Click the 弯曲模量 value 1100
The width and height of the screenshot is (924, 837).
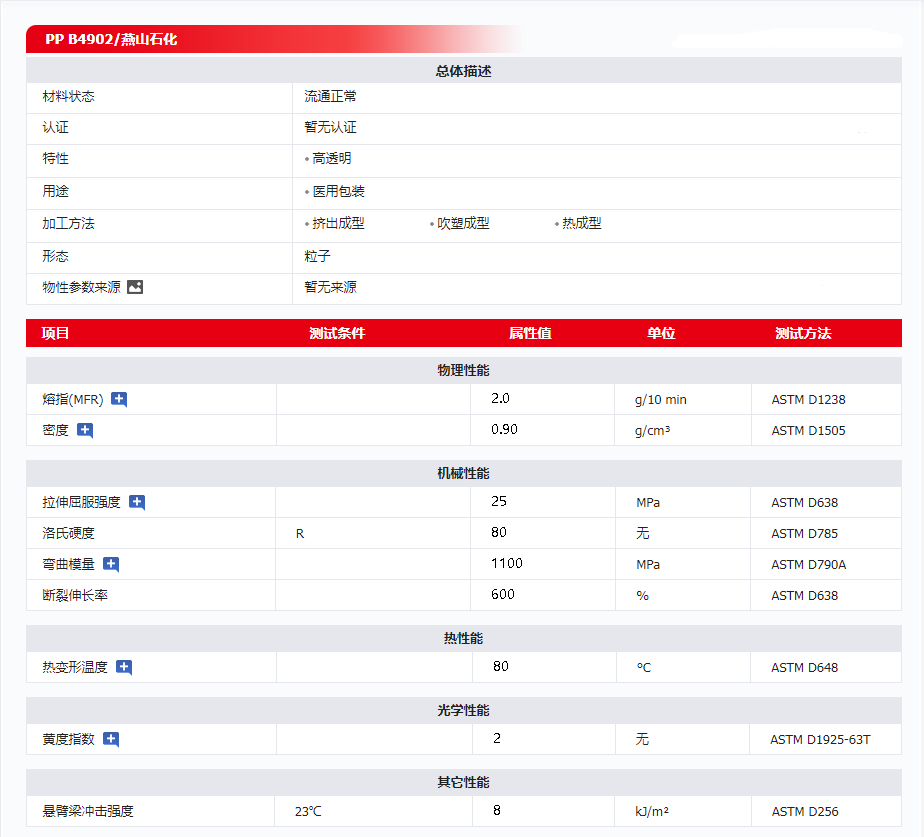507,563
